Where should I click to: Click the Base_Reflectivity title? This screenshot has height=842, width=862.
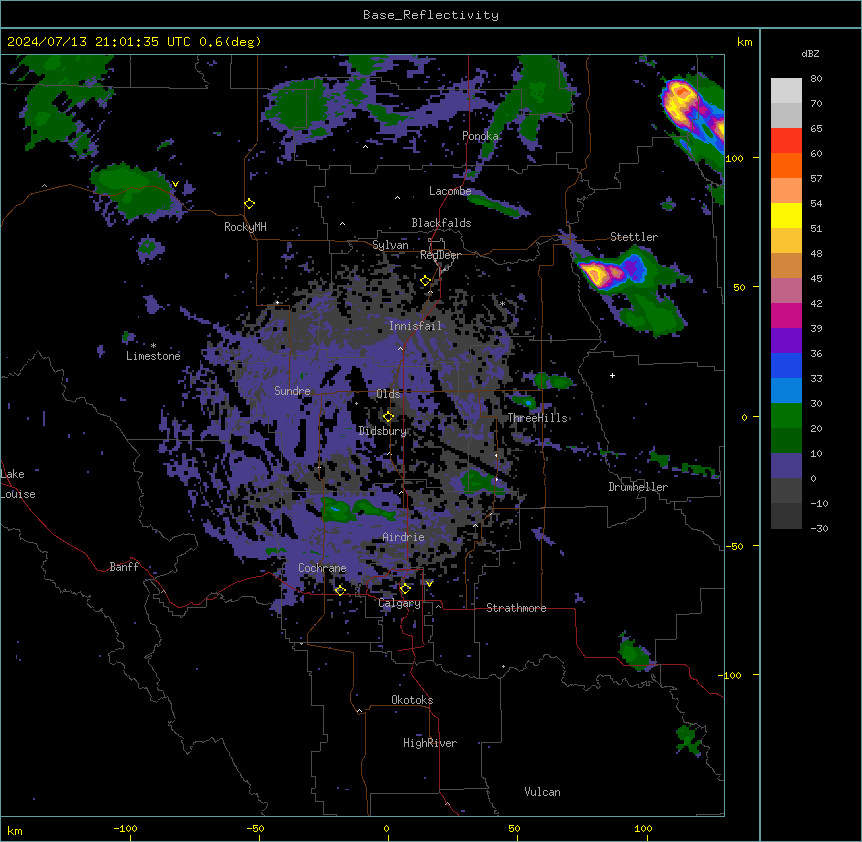tap(431, 15)
